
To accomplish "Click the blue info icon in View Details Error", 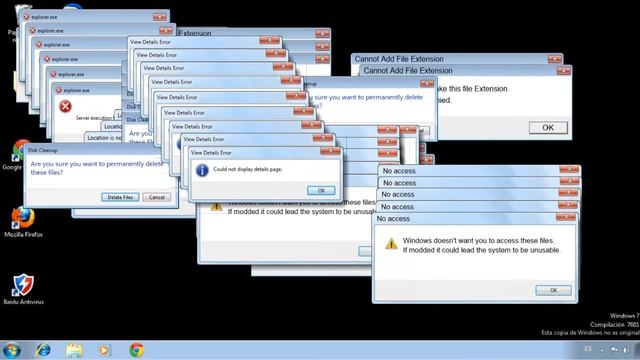I will coord(202,170).
